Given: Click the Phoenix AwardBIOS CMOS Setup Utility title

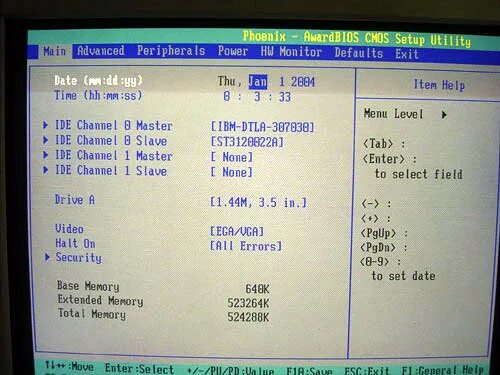Looking at the screenshot, I should [357, 38].
